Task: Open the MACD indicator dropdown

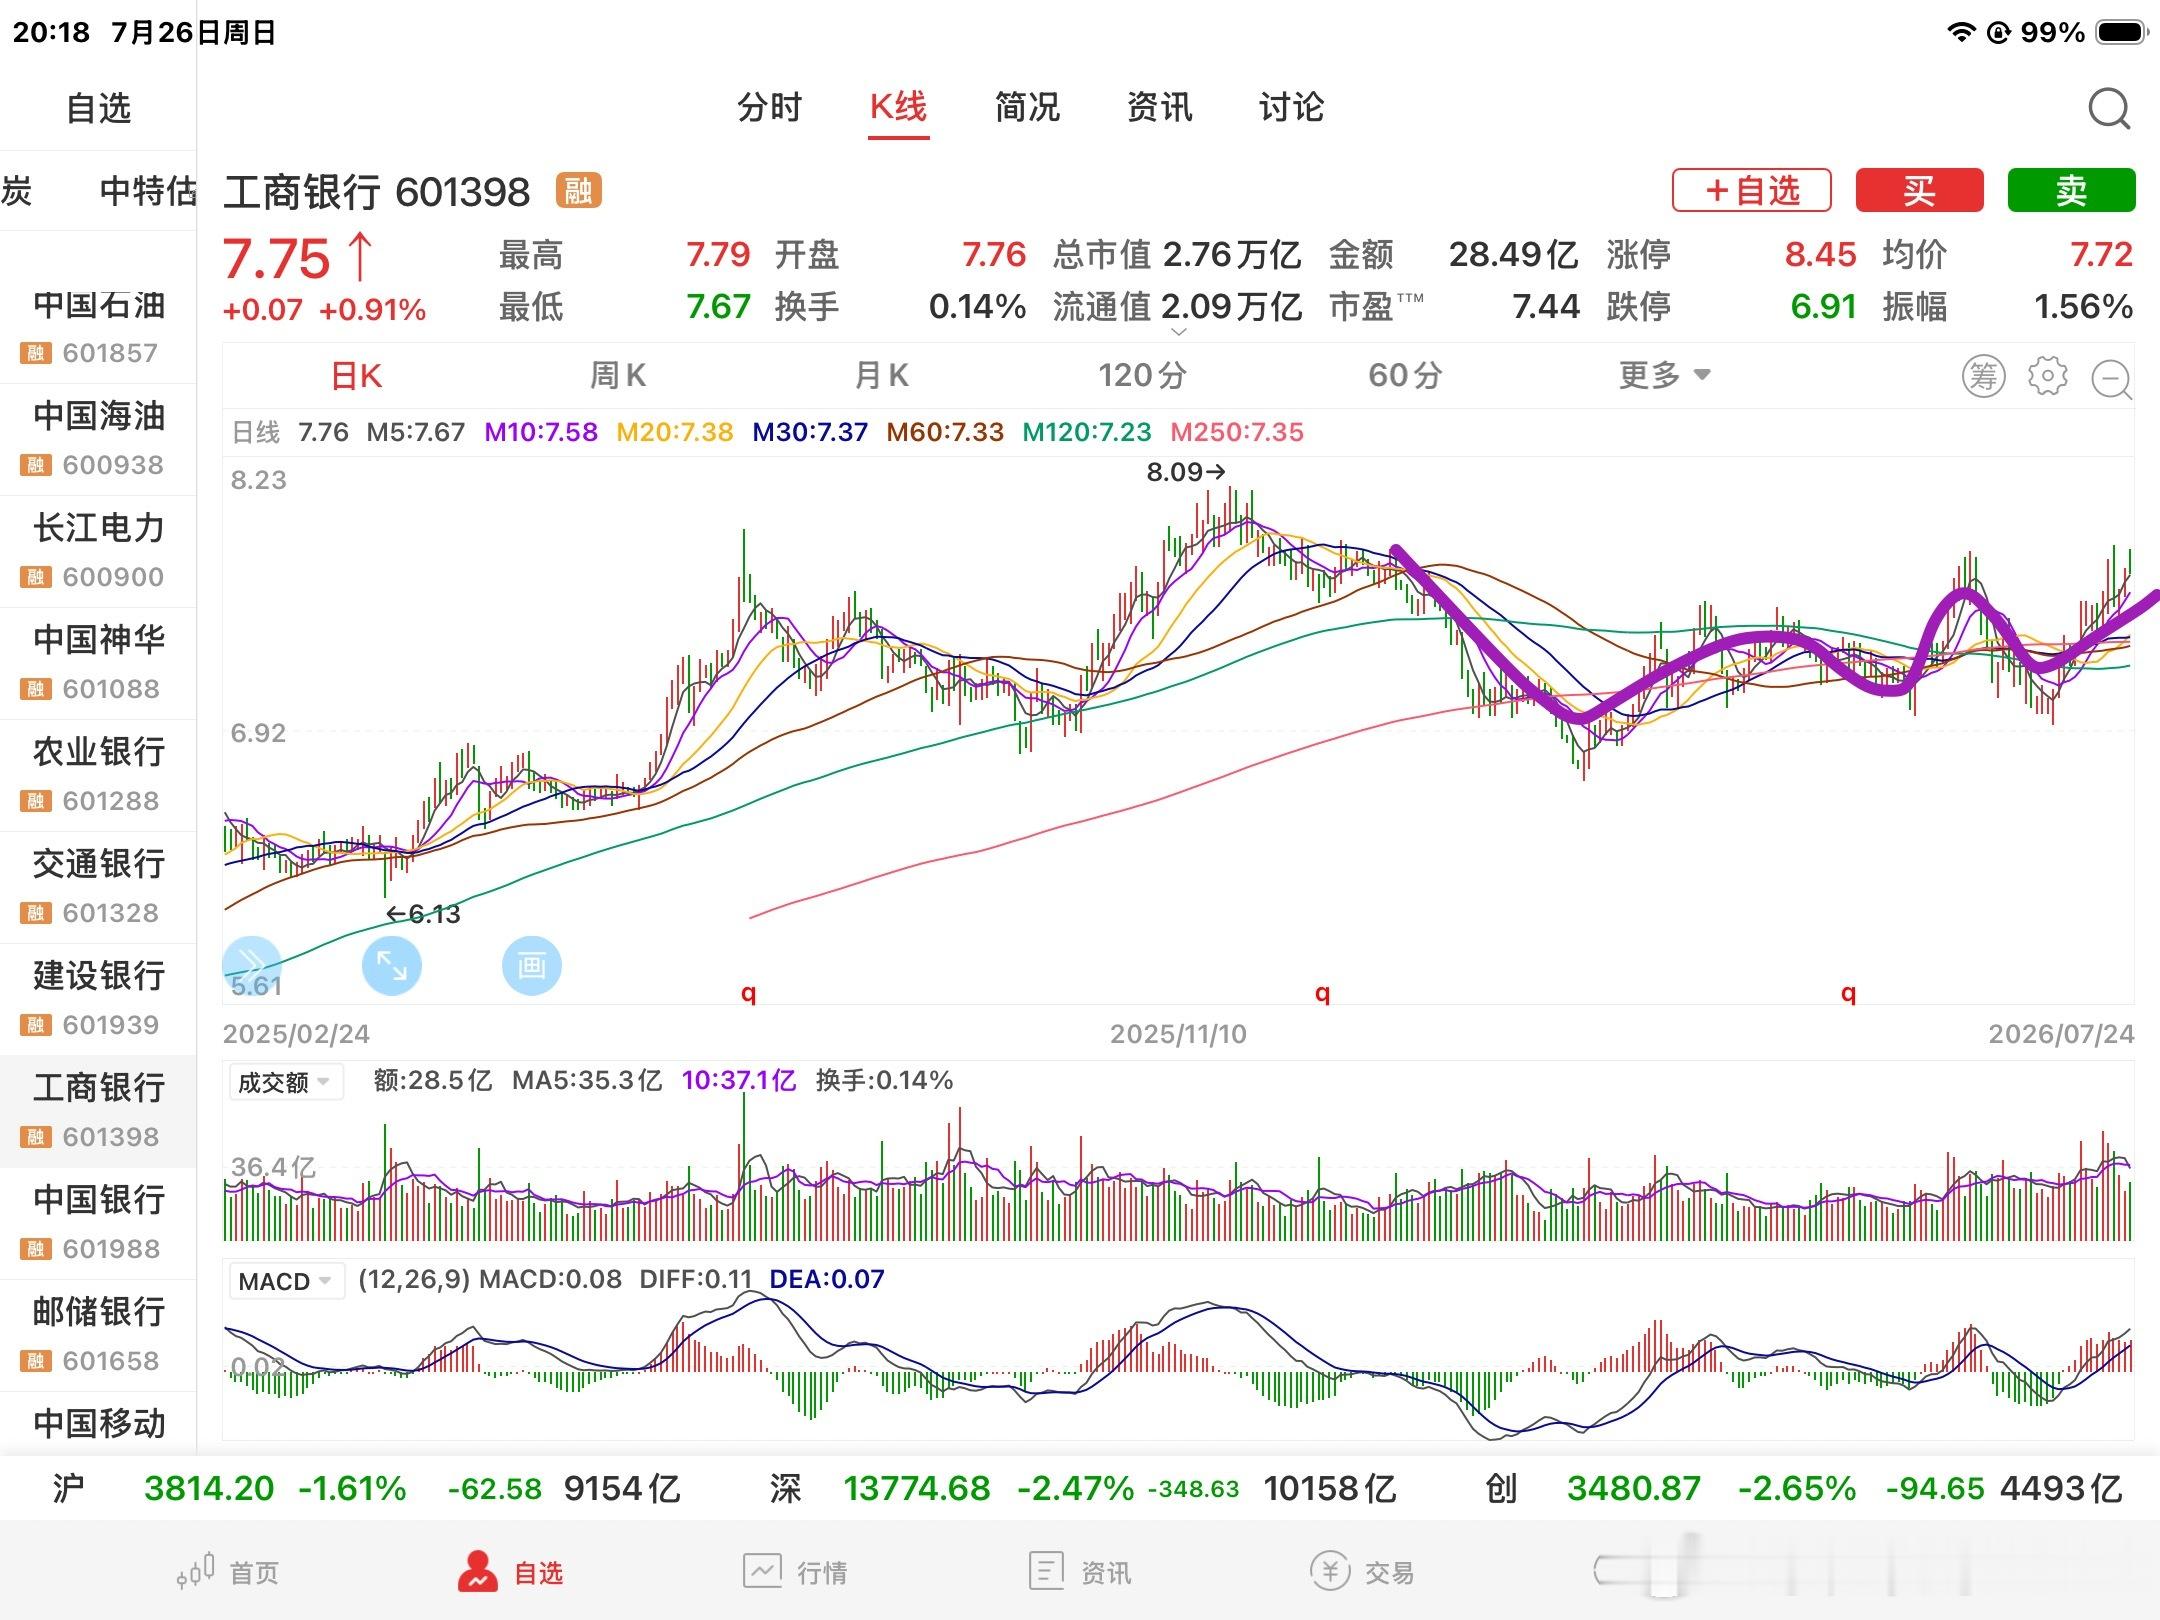Action: click(286, 1281)
